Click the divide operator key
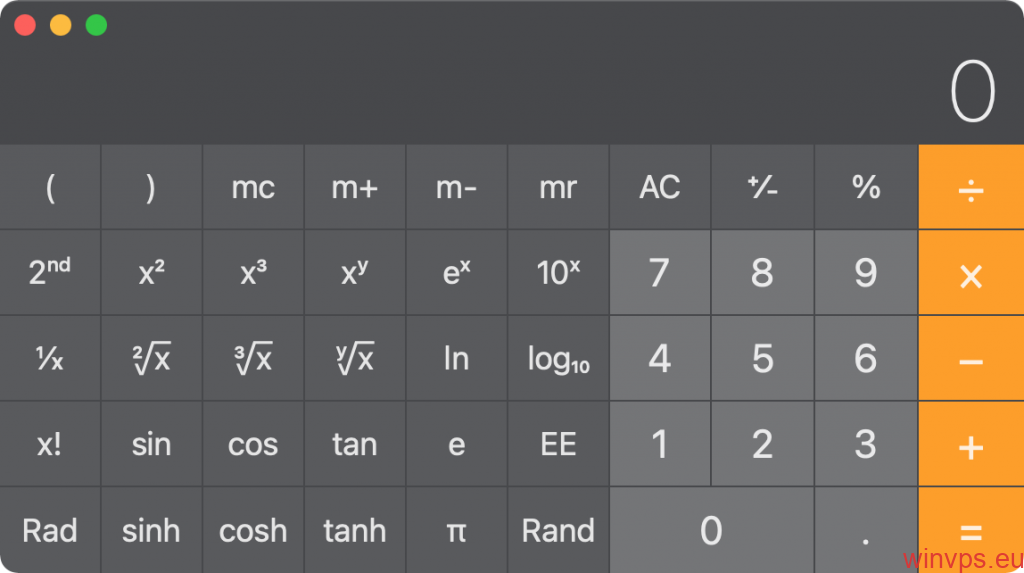The image size is (1024, 573). (x=971, y=188)
